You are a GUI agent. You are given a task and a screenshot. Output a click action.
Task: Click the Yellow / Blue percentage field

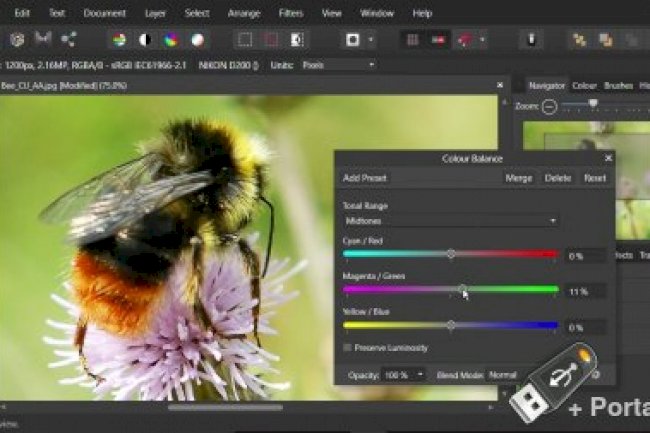[x=586, y=327]
